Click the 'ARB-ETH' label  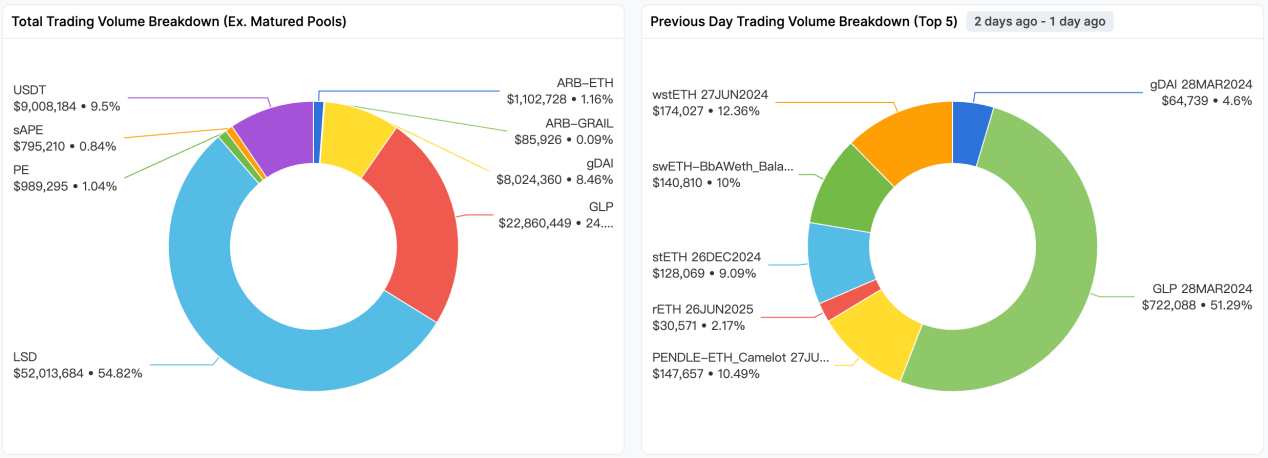pyautogui.click(x=585, y=83)
